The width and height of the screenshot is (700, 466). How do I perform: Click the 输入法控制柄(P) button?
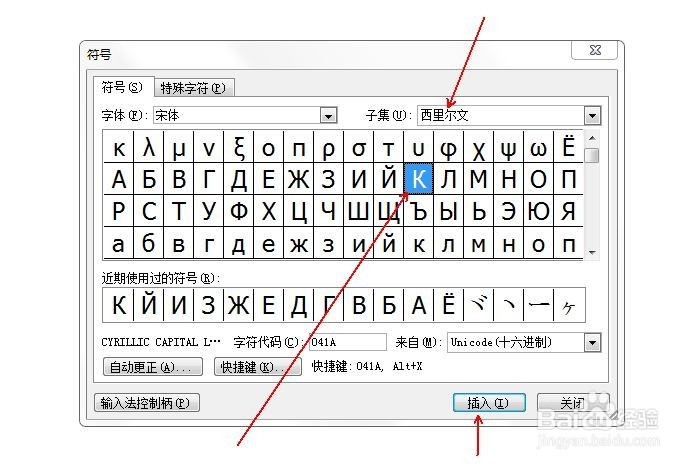(x=147, y=403)
